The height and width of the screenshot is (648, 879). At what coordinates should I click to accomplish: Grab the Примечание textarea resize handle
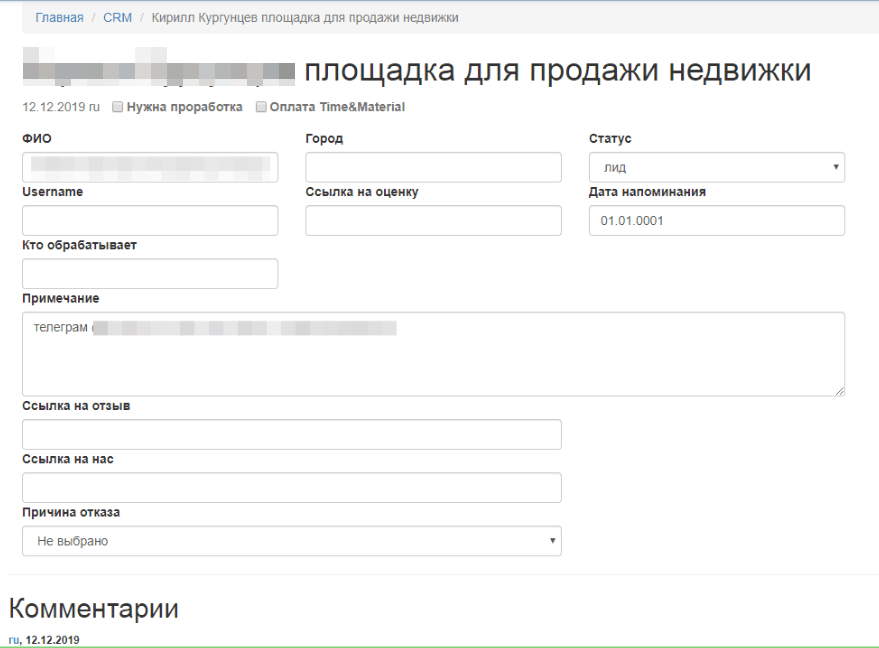(x=839, y=390)
